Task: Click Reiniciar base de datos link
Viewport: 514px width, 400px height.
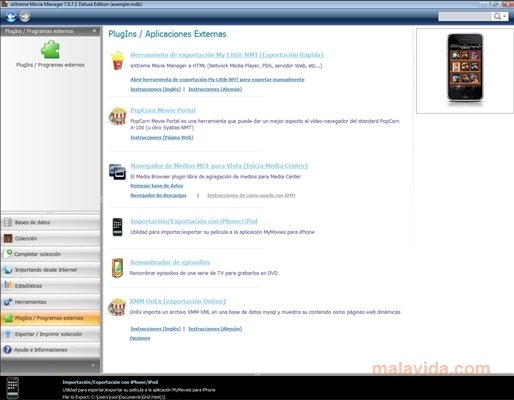Action: tap(157, 186)
